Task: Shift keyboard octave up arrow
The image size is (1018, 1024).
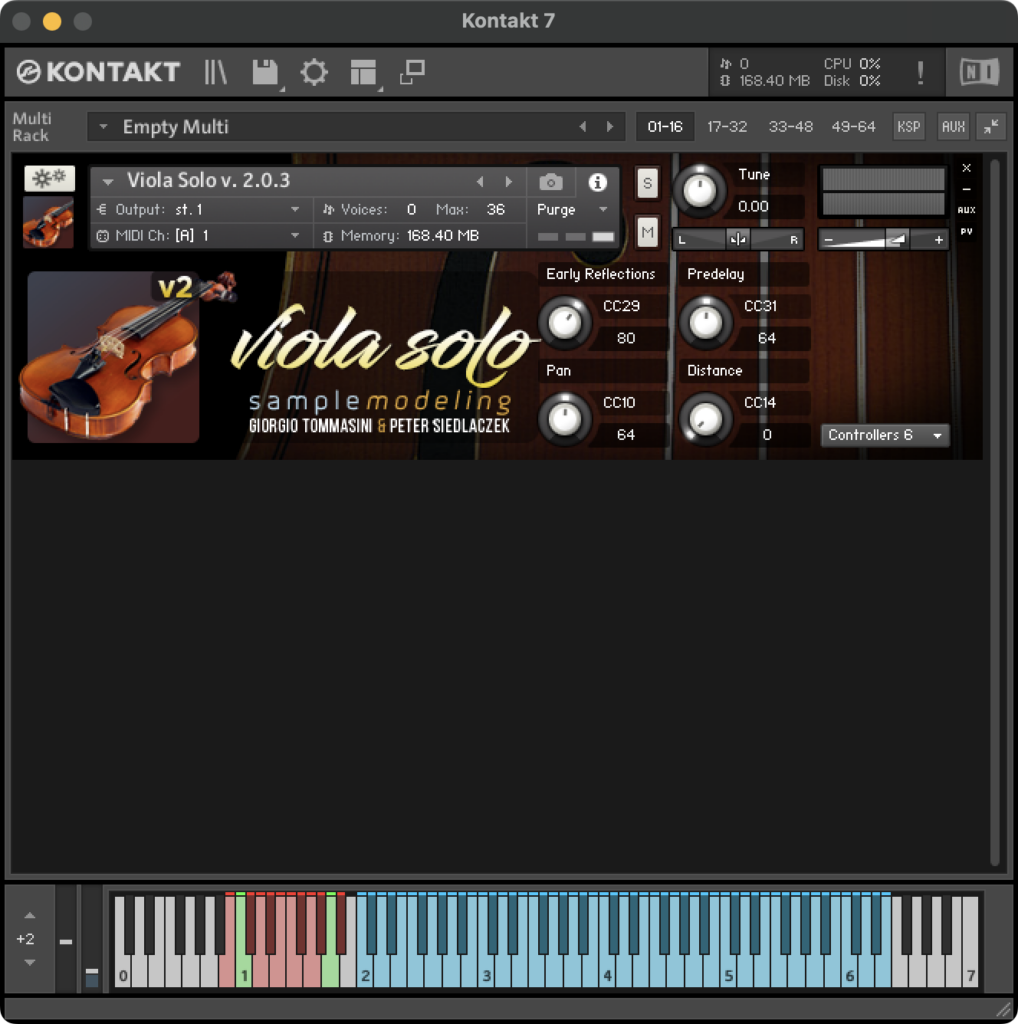Action: coord(29,916)
